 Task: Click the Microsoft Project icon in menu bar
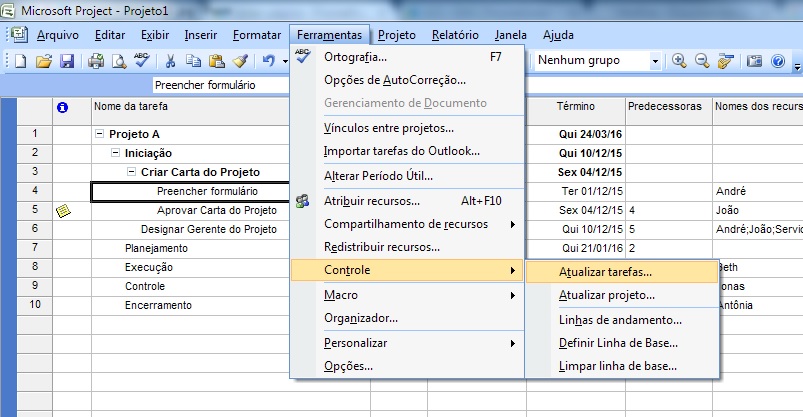pyautogui.click(x=19, y=35)
